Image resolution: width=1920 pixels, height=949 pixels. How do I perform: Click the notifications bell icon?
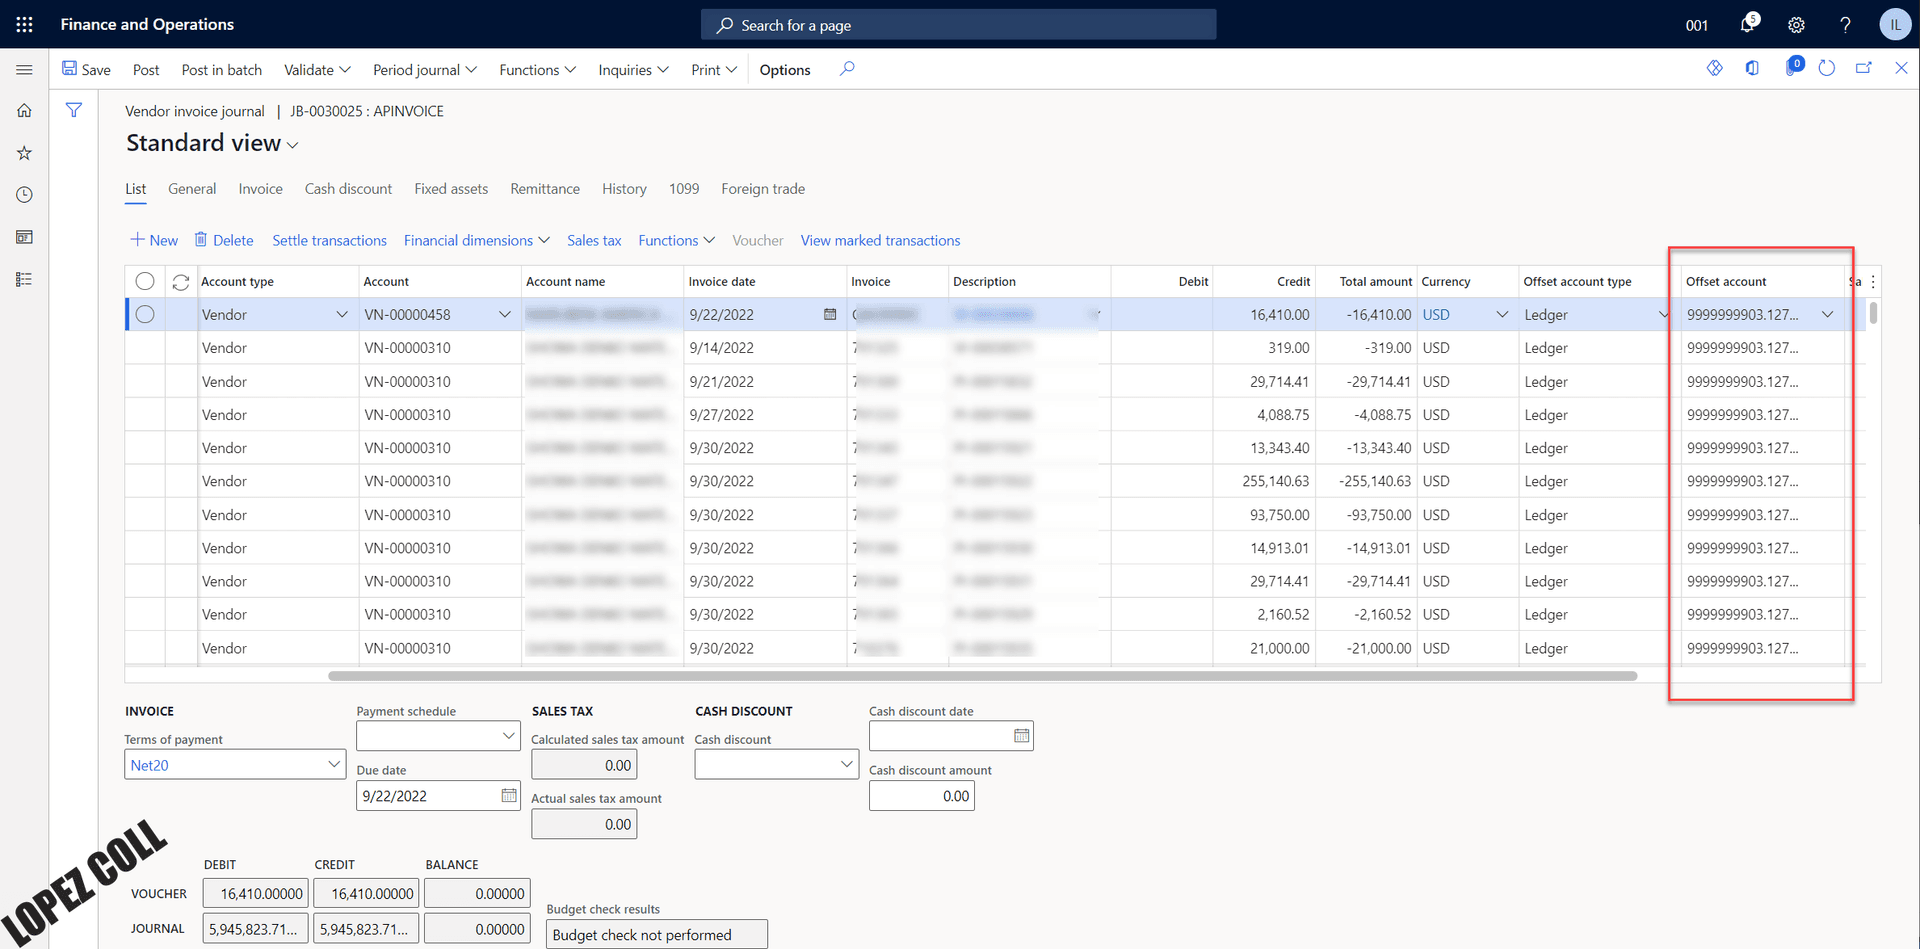(1747, 24)
